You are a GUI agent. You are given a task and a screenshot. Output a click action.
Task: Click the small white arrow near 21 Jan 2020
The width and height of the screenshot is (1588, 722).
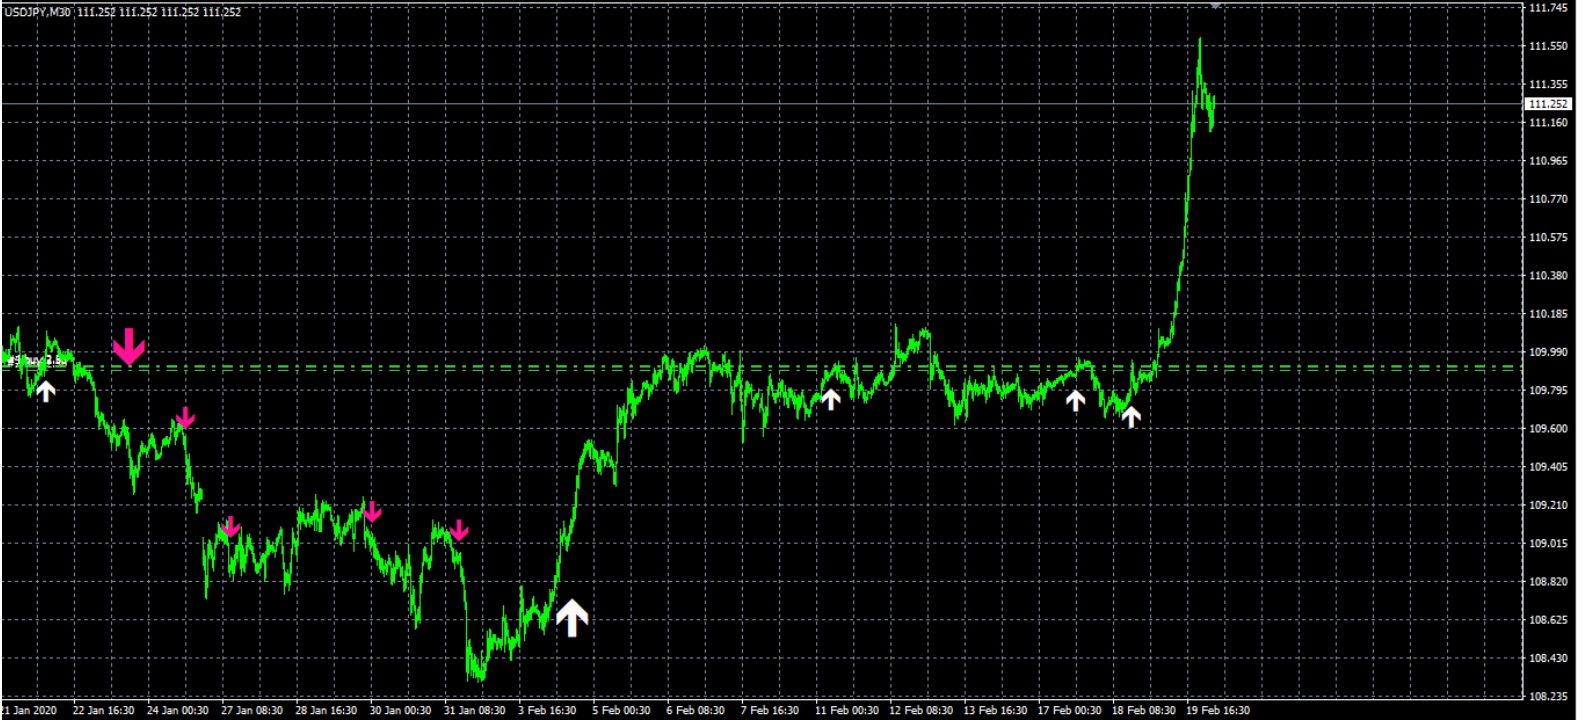(x=45, y=391)
